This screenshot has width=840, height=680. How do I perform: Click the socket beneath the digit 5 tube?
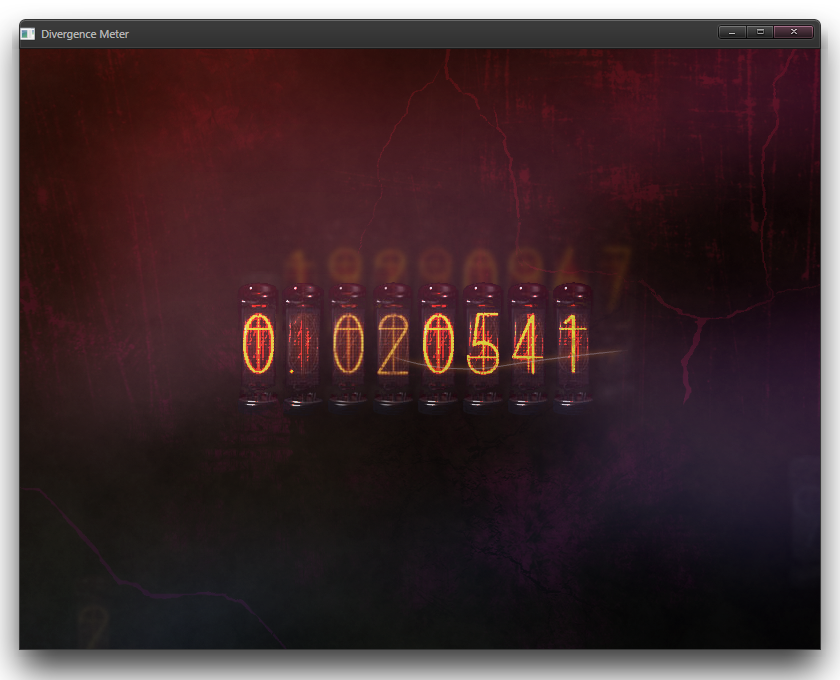click(x=481, y=400)
